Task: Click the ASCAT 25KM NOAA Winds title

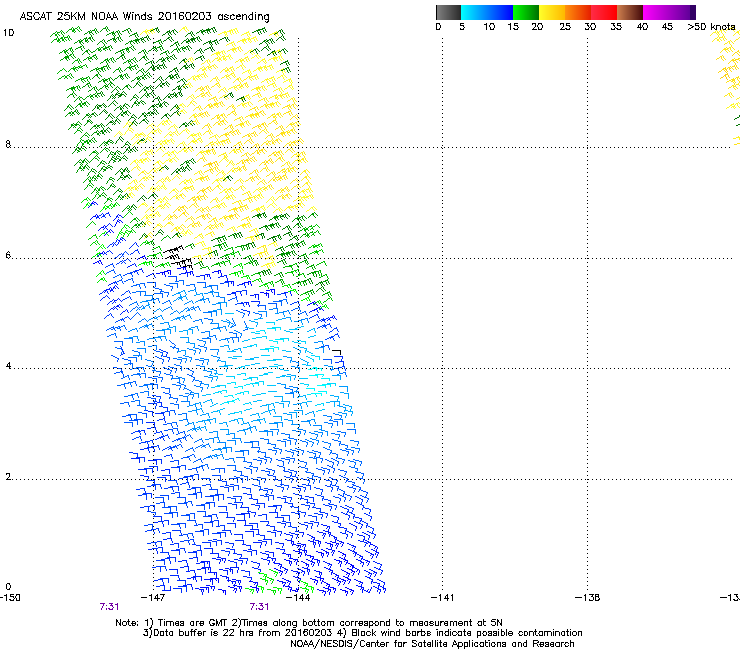Action: 144,17
